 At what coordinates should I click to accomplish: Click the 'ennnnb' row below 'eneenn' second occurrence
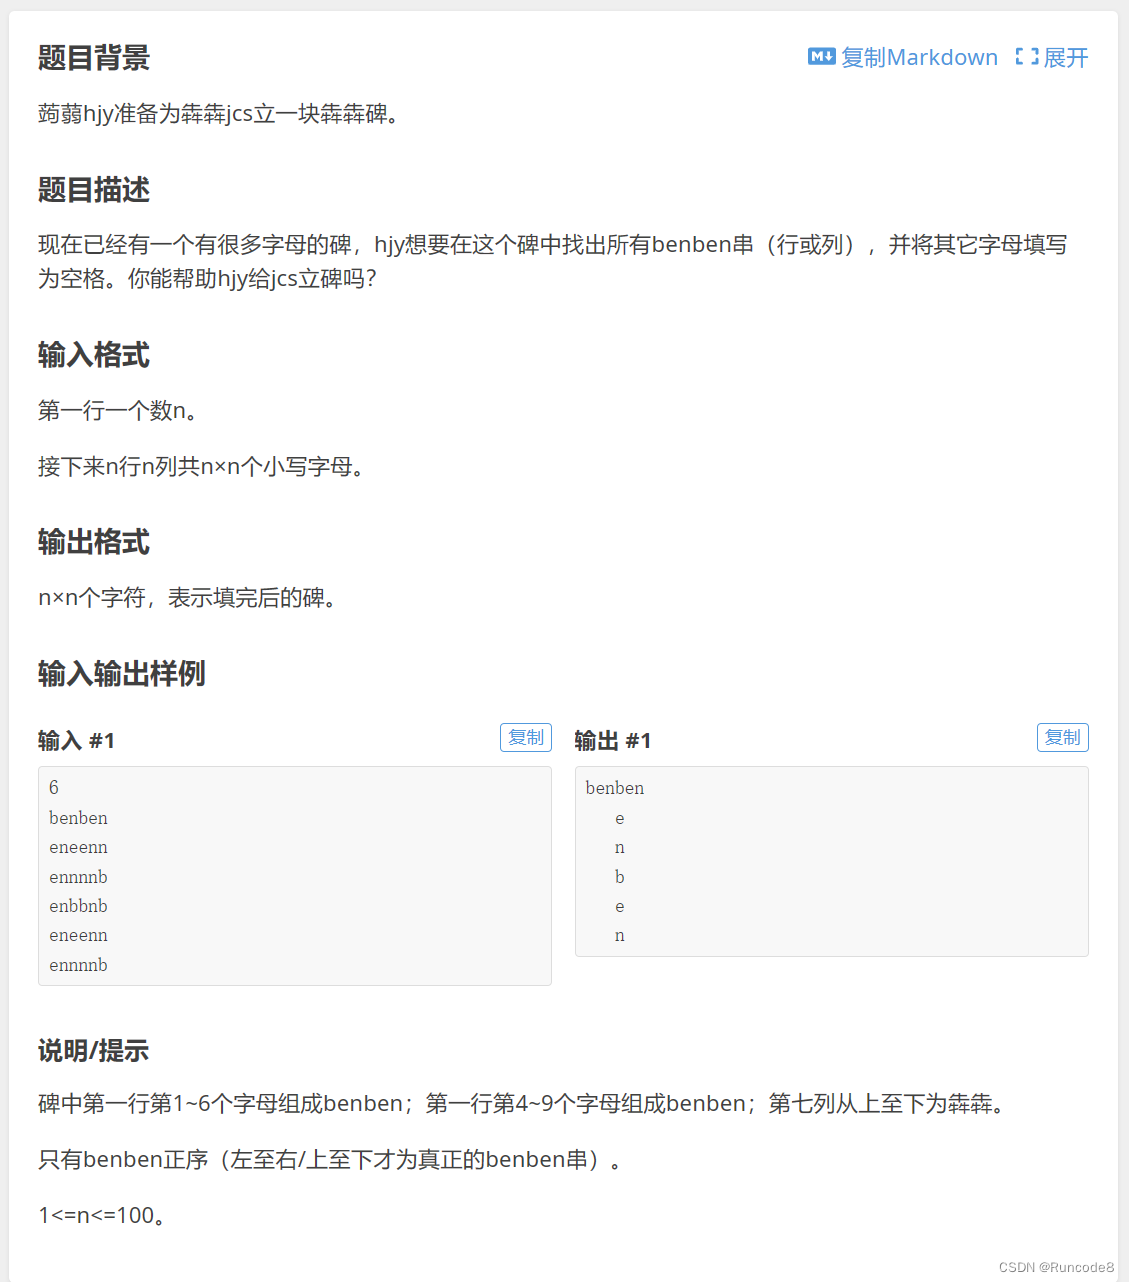point(78,965)
